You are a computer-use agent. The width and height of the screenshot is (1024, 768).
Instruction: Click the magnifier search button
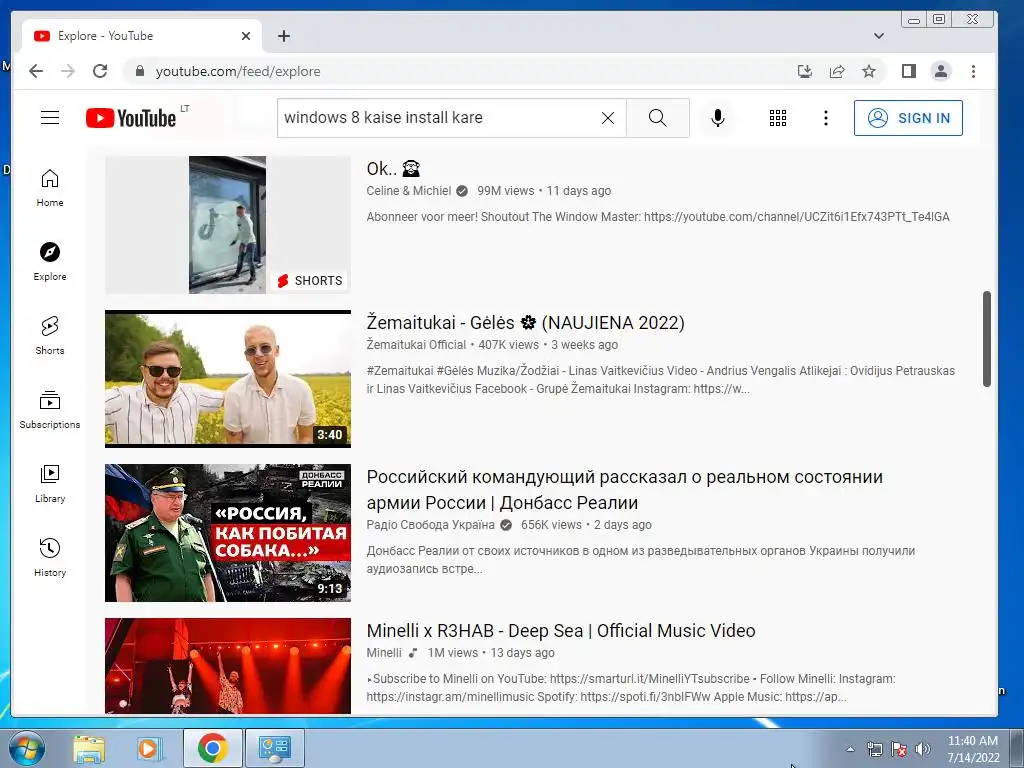658,118
